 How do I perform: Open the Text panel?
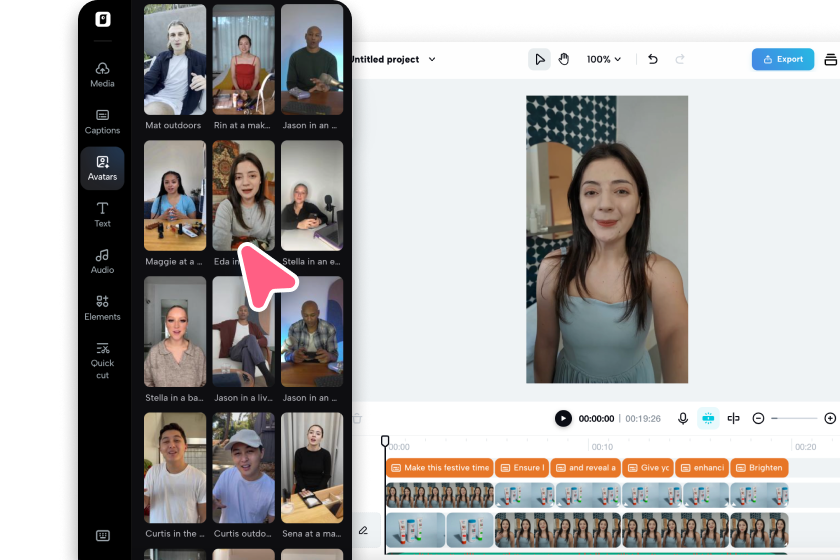102,215
